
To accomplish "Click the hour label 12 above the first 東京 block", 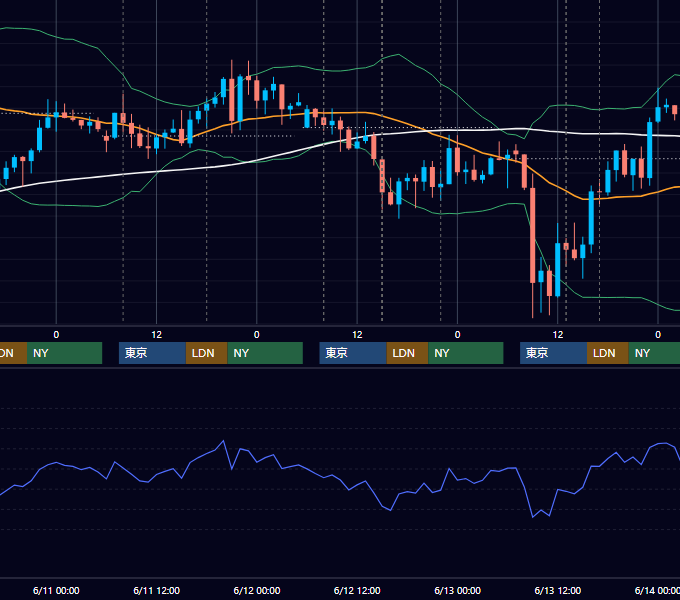I will [x=157, y=335].
